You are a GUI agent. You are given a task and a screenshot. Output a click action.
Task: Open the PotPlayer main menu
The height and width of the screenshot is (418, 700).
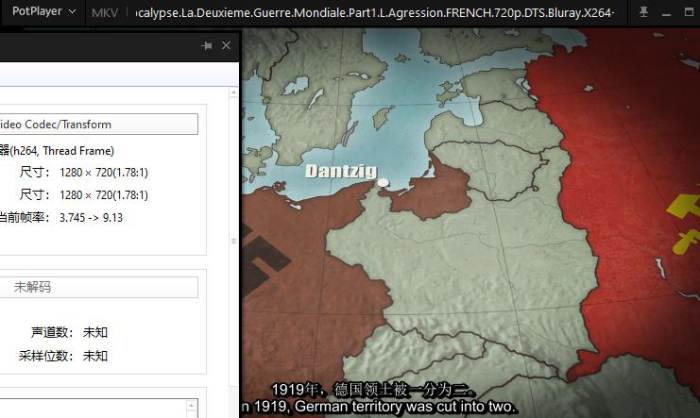(43, 11)
